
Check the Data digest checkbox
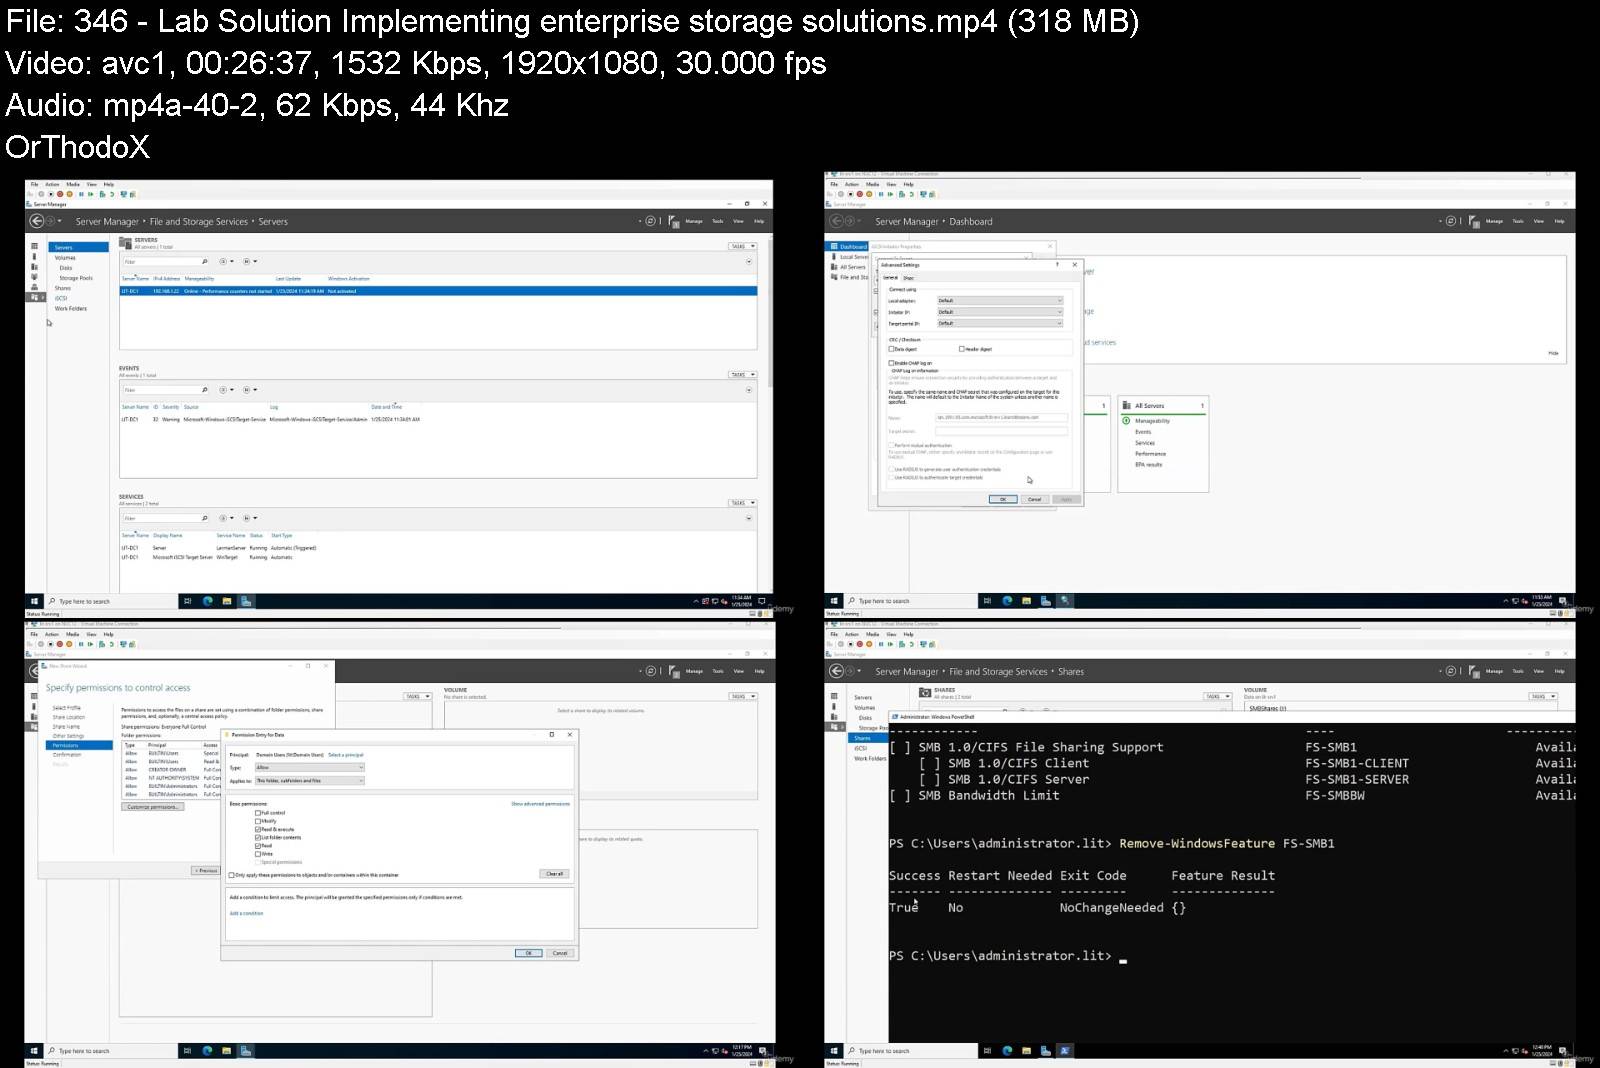[x=892, y=349]
